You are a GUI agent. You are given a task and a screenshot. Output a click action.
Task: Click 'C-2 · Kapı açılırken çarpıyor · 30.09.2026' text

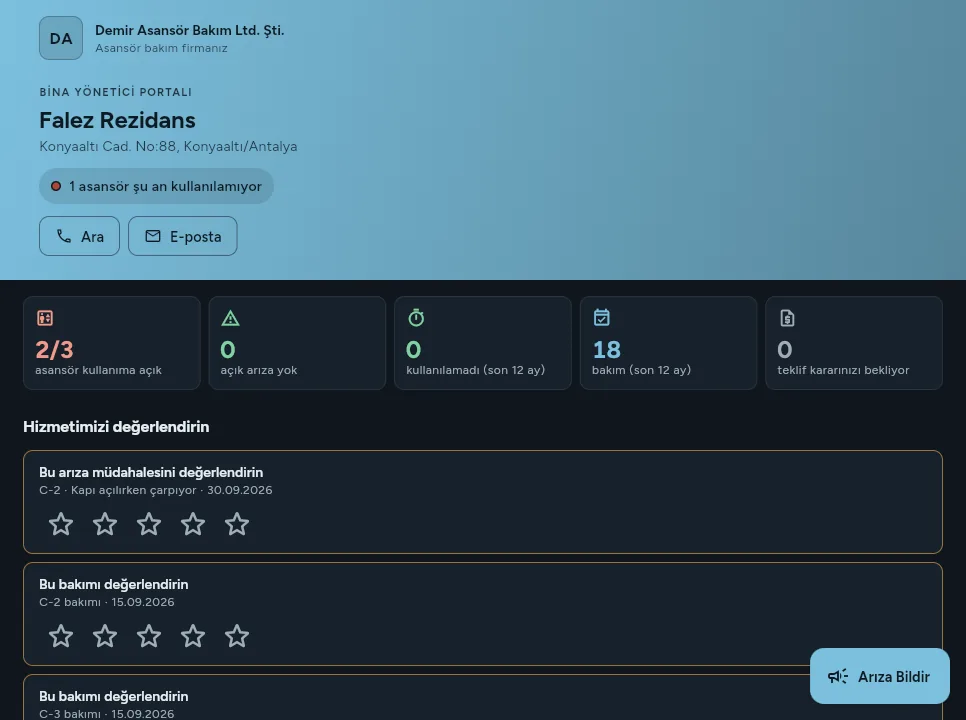156,490
